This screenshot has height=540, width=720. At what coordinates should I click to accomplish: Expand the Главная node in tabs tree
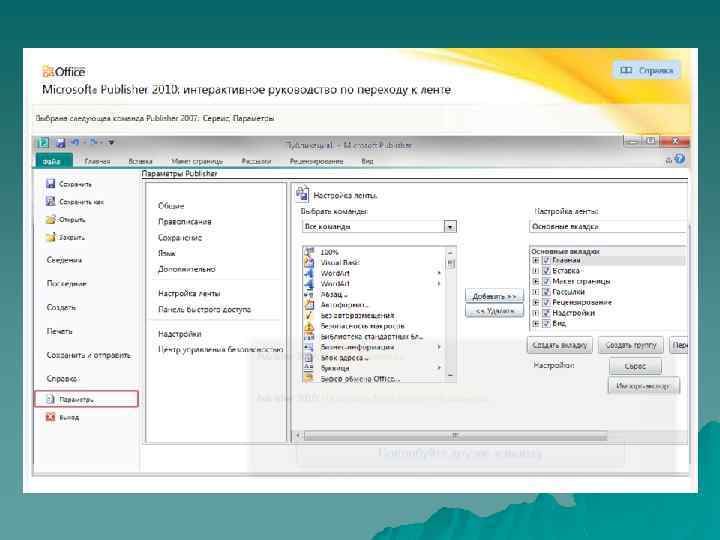coord(535,260)
